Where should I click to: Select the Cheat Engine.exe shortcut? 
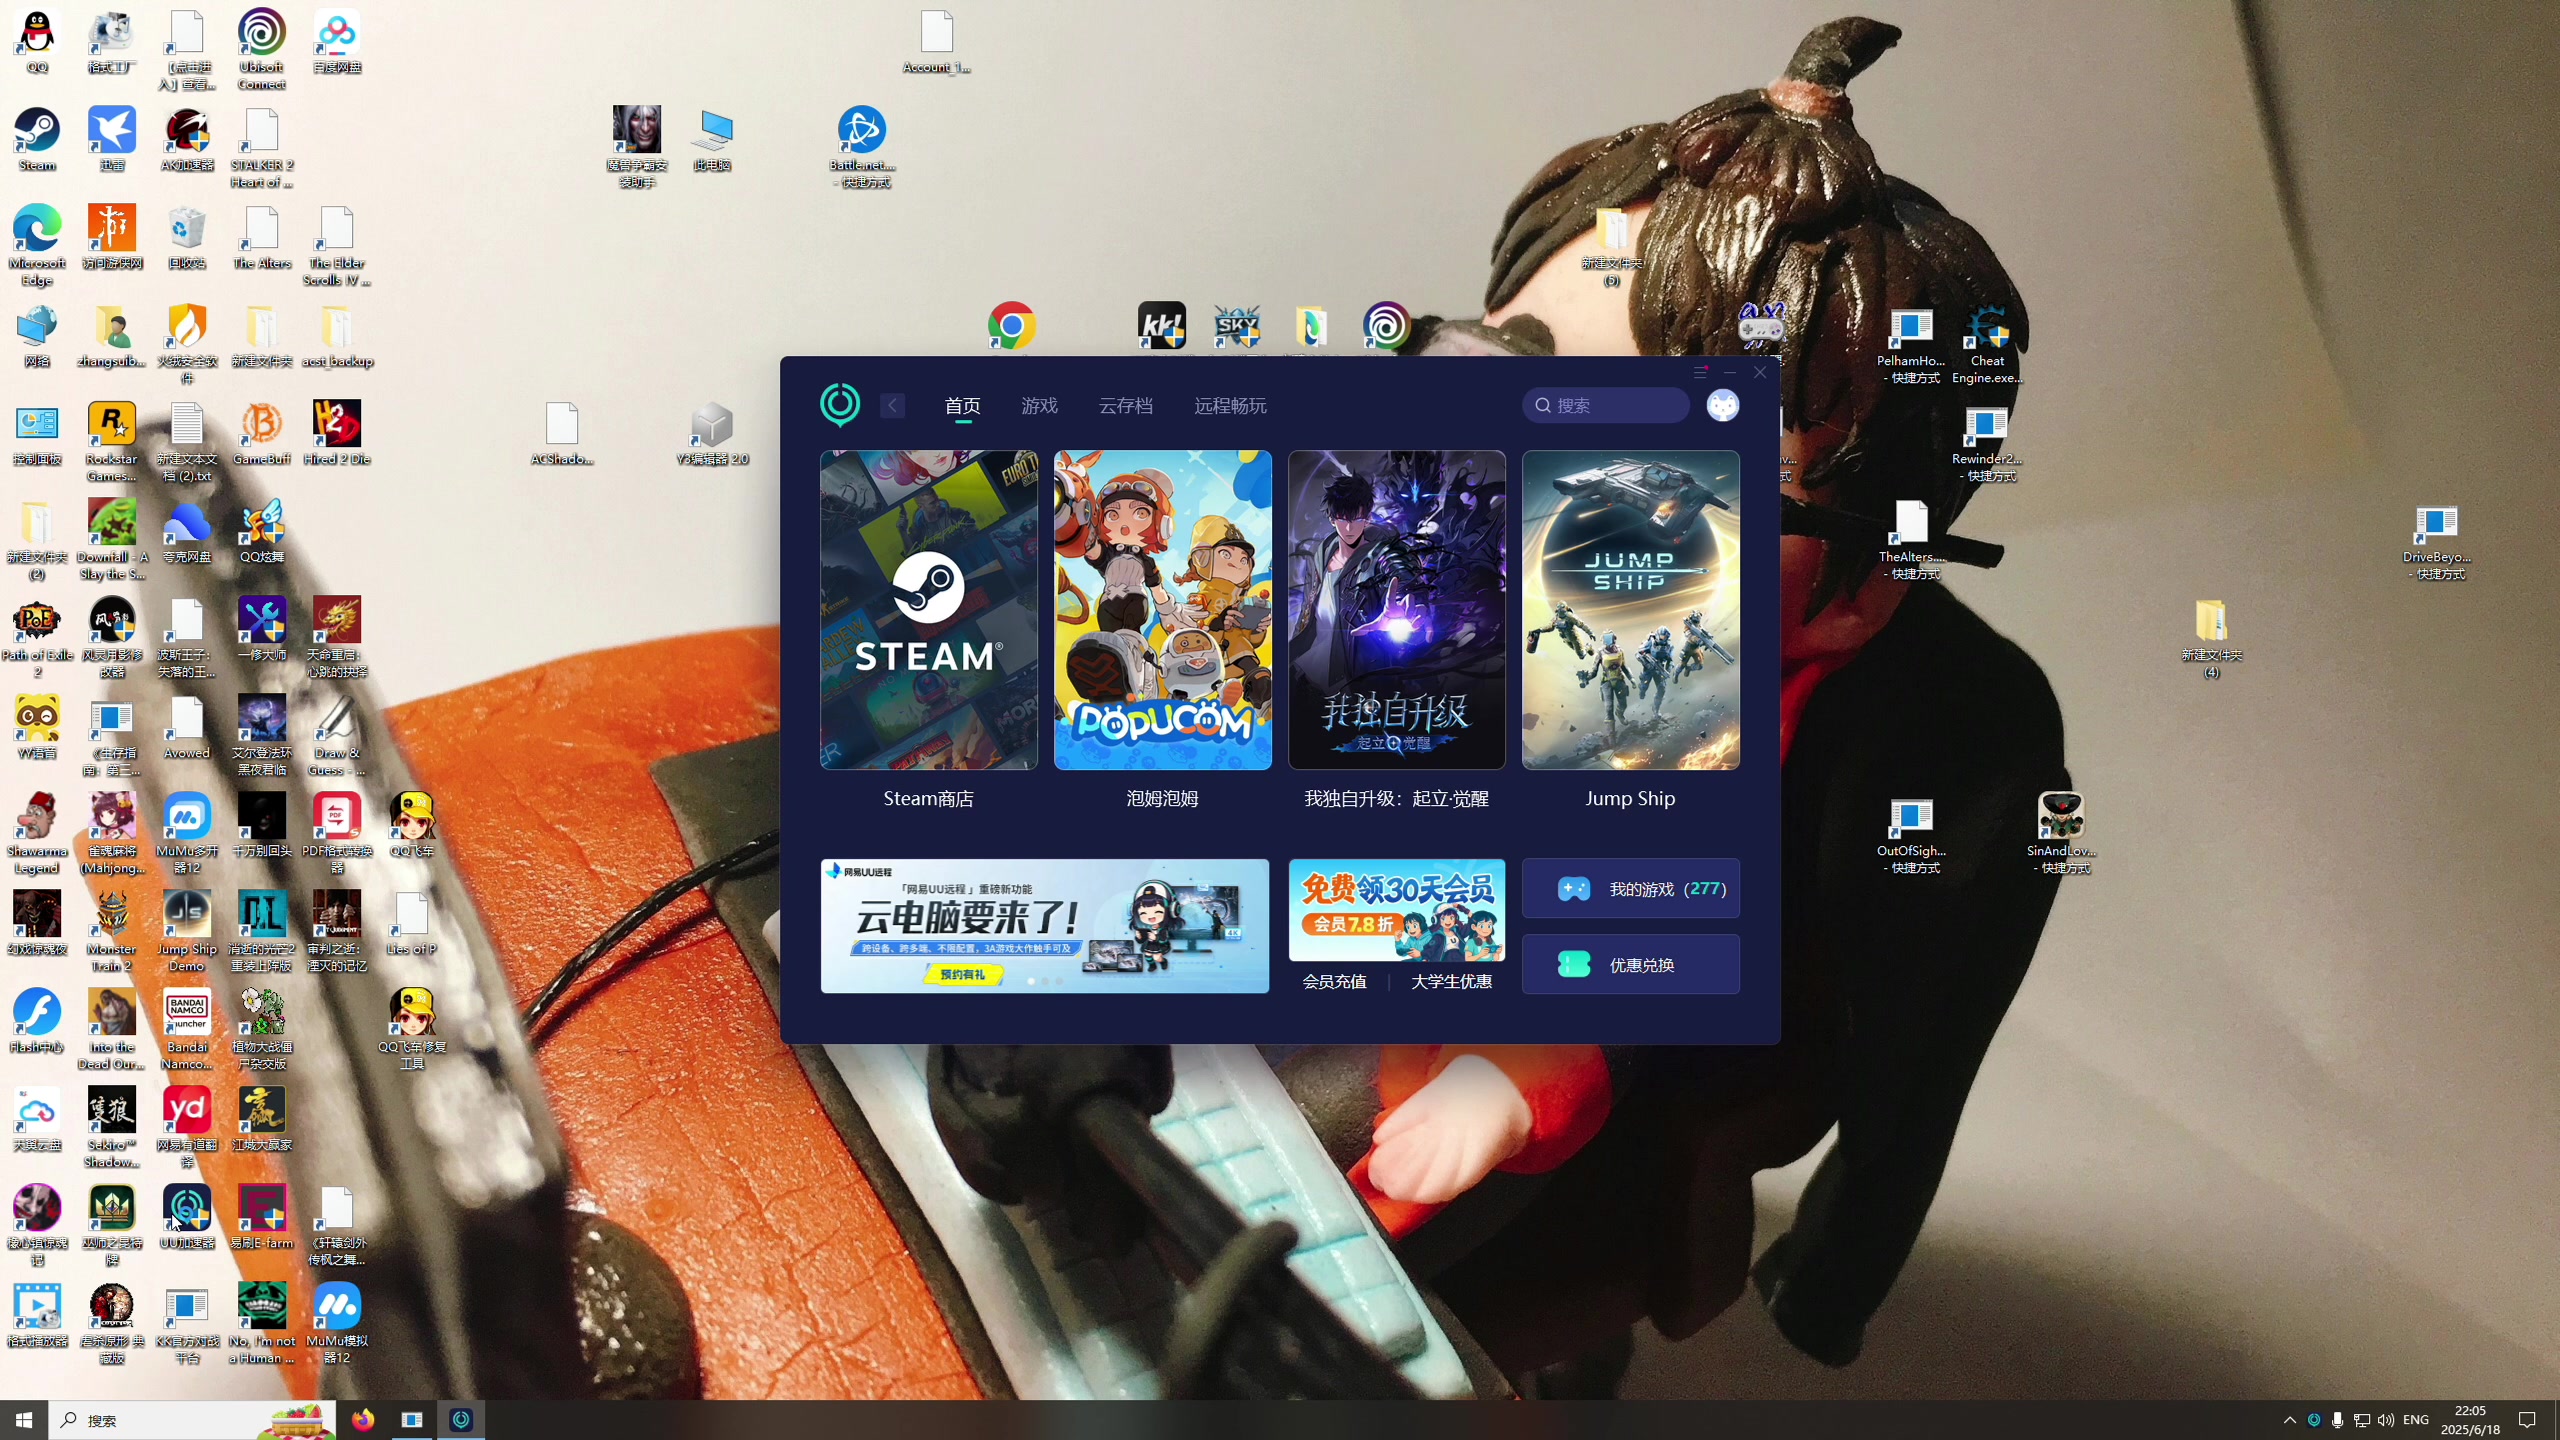coord(1987,343)
